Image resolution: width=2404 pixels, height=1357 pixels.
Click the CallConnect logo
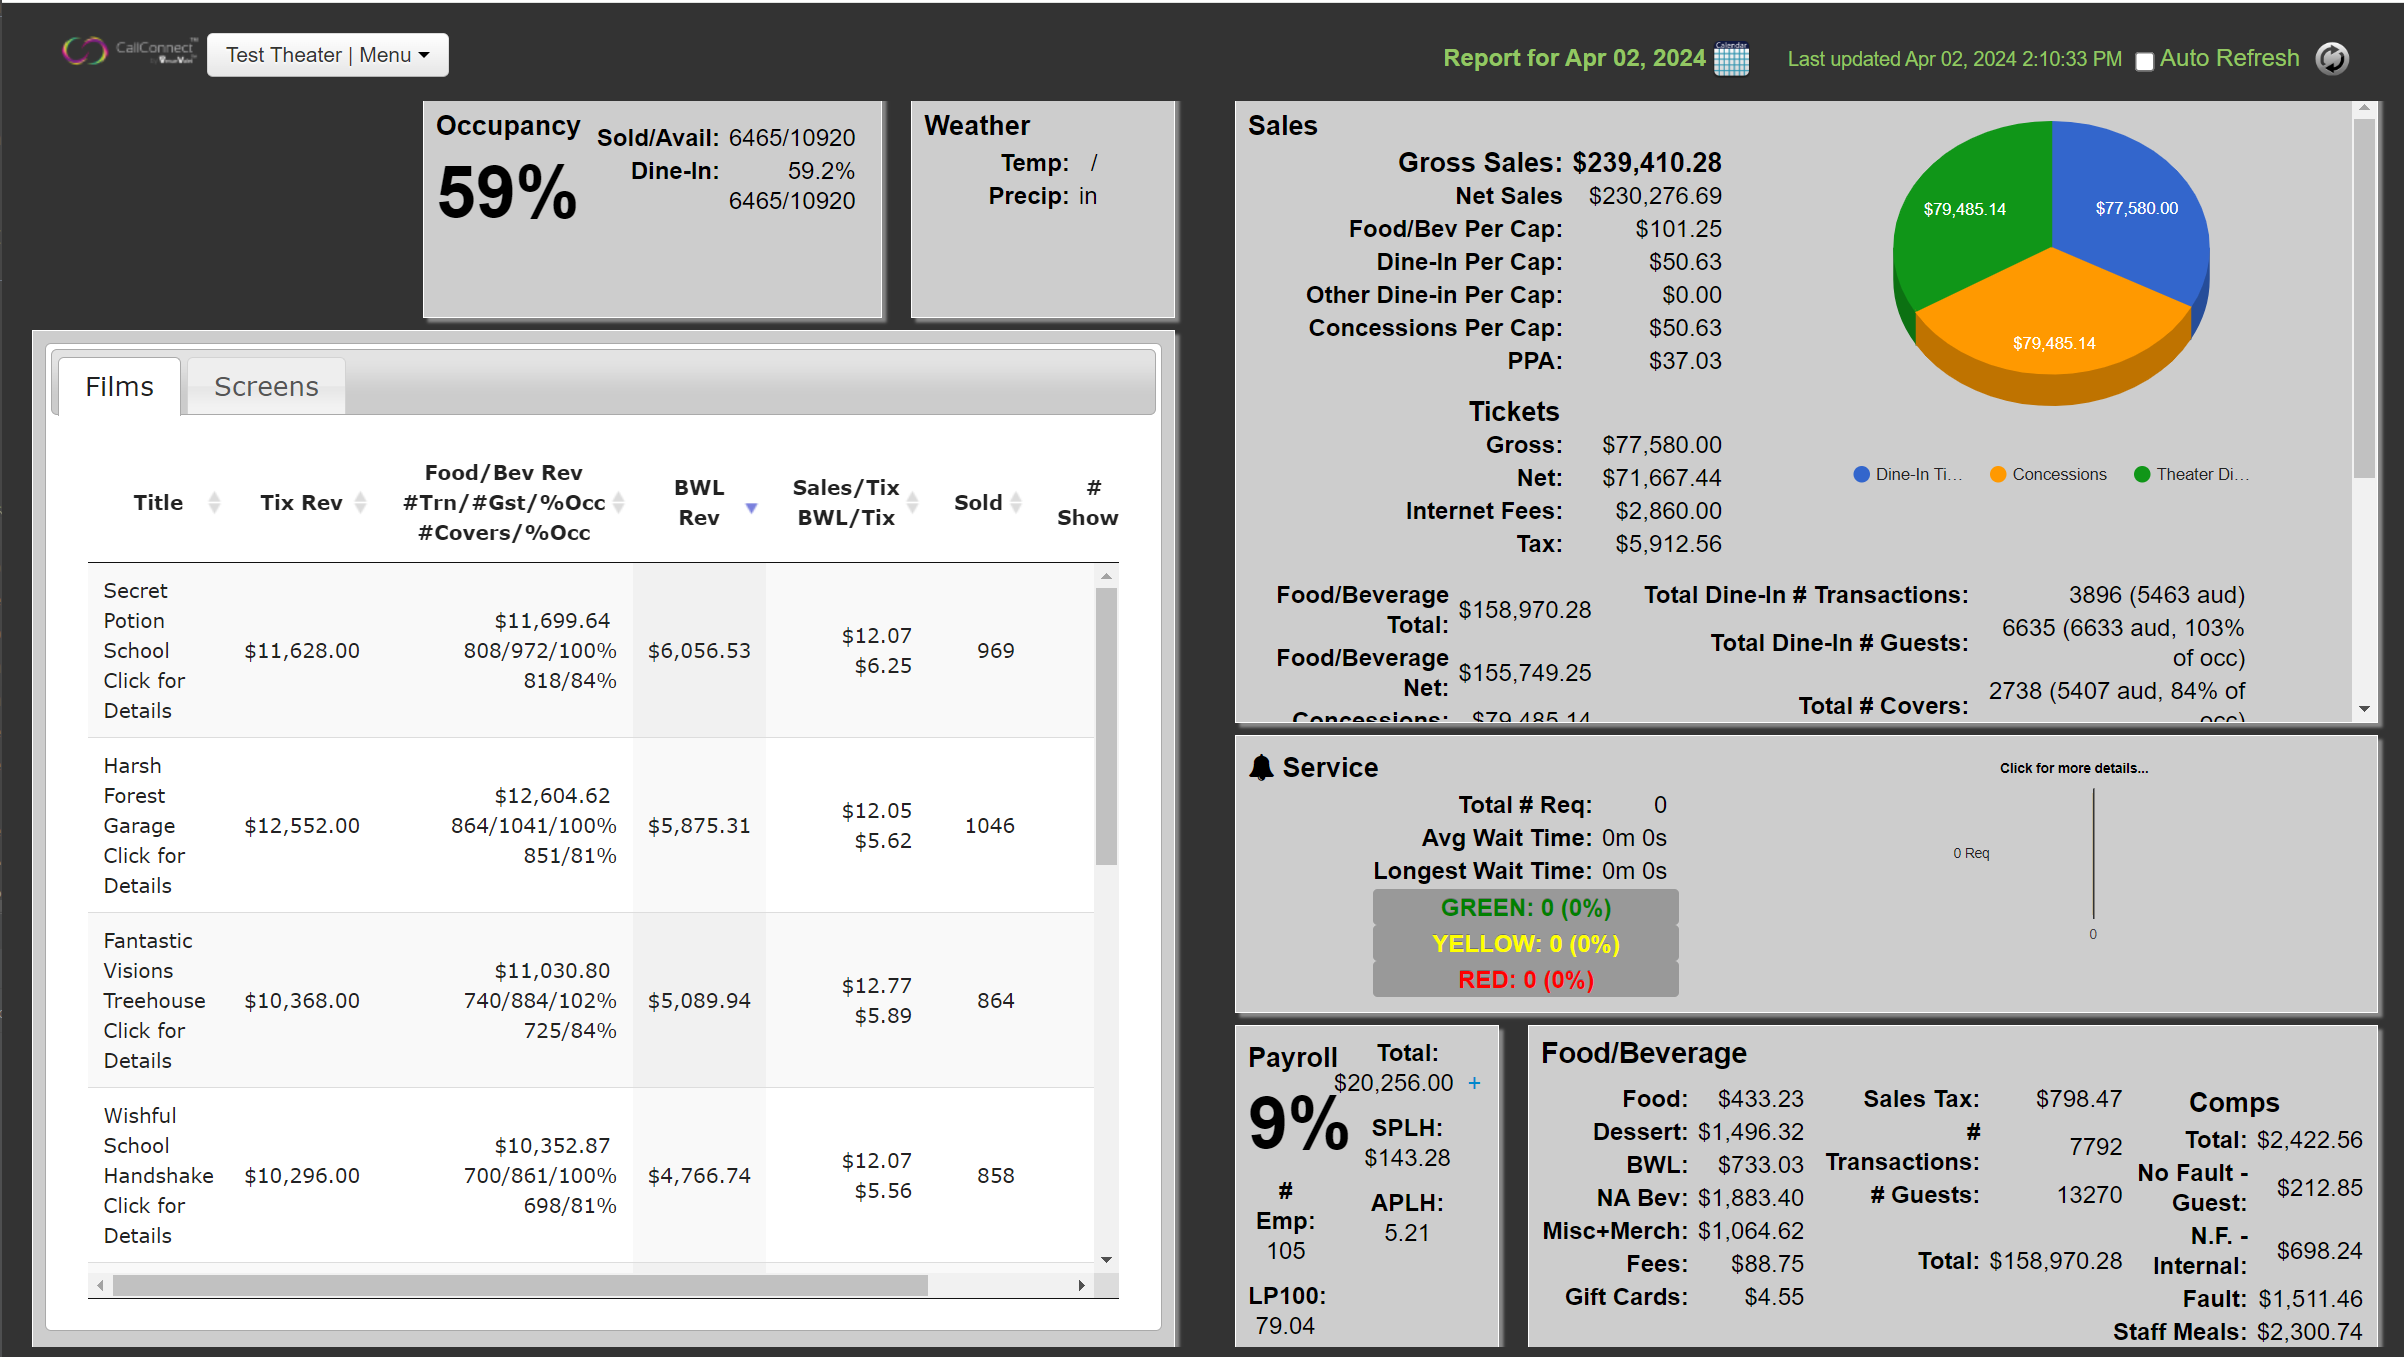click(128, 51)
